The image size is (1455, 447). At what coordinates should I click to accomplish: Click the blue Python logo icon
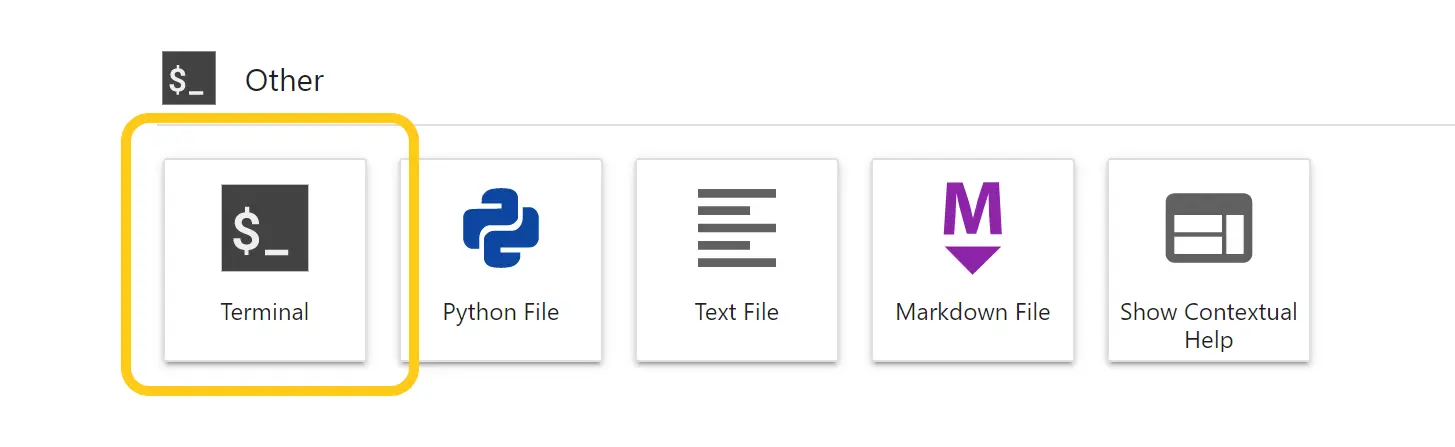pyautogui.click(x=501, y=228)
